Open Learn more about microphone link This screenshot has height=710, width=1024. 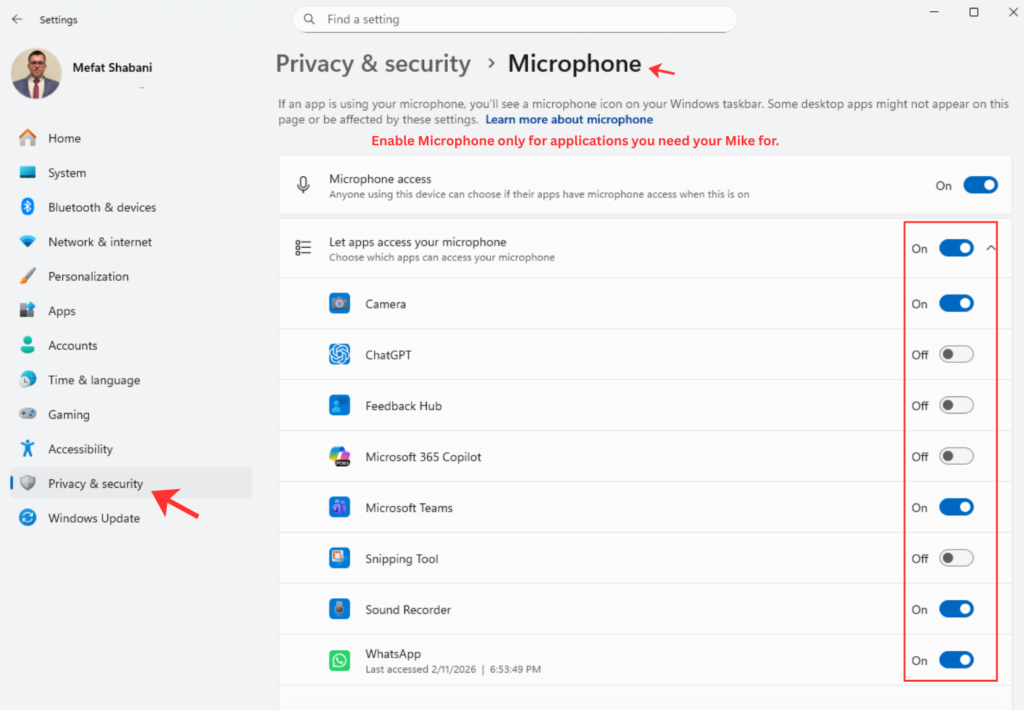(568, 119)
